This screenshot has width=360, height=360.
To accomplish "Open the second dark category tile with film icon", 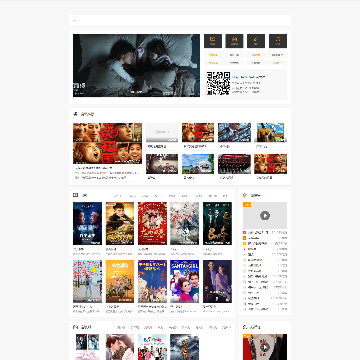I will [234, 41].
